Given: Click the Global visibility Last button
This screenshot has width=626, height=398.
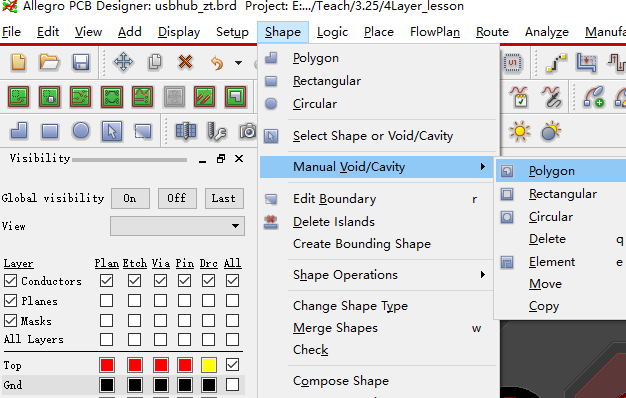Looking at the screenshot, I should pos(224,198).
